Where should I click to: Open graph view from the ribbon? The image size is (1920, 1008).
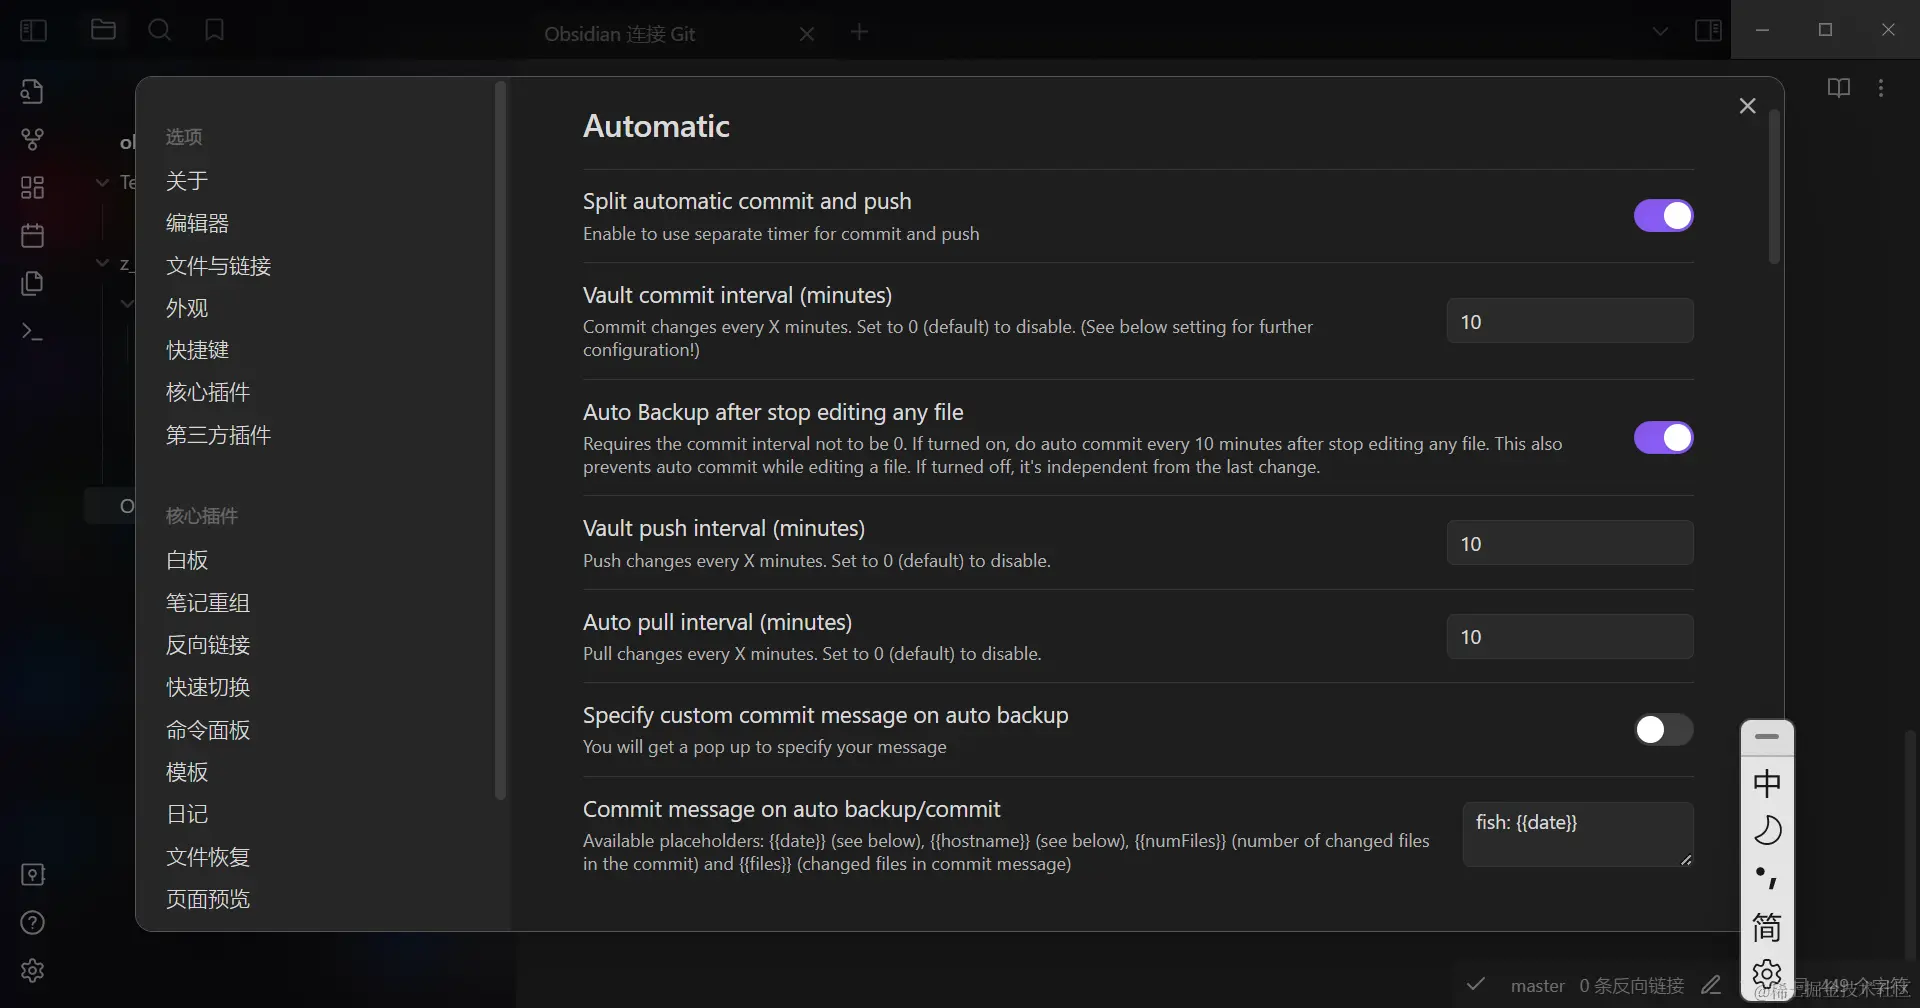pos(32,139)
